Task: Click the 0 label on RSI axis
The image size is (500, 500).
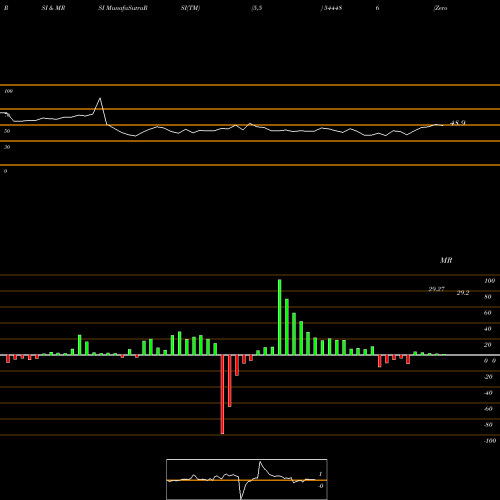Action: click(x=5, y=171)
